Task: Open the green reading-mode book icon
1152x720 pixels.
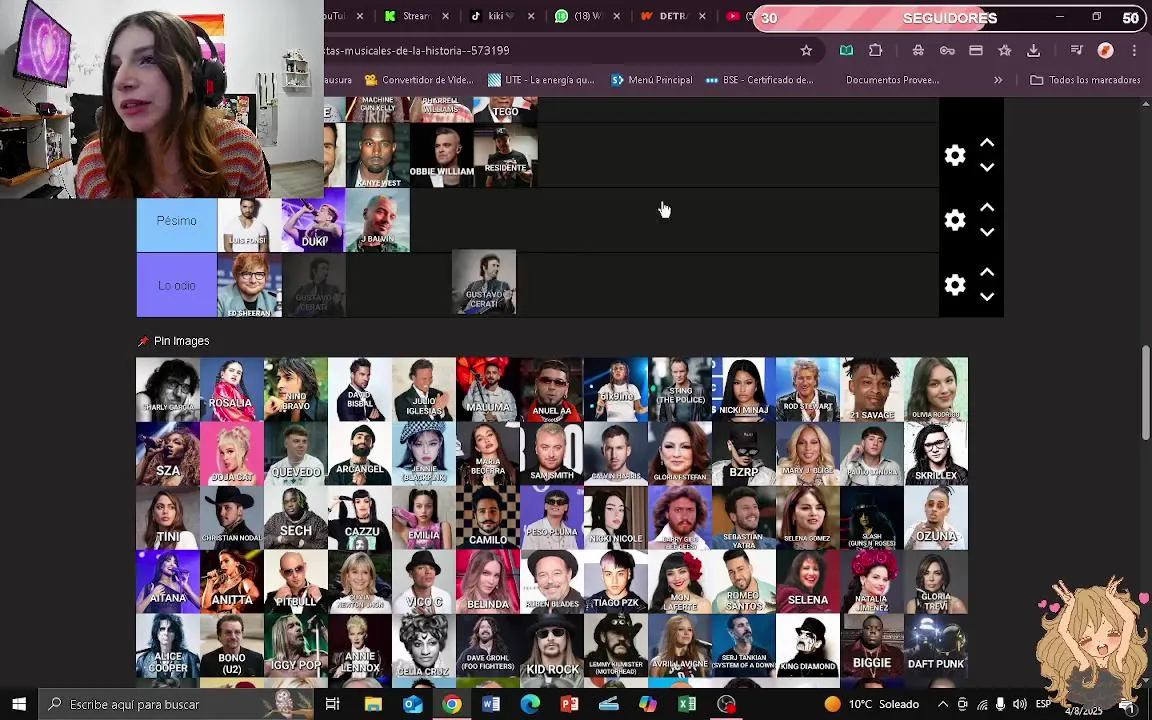Action: pos(846,51)
